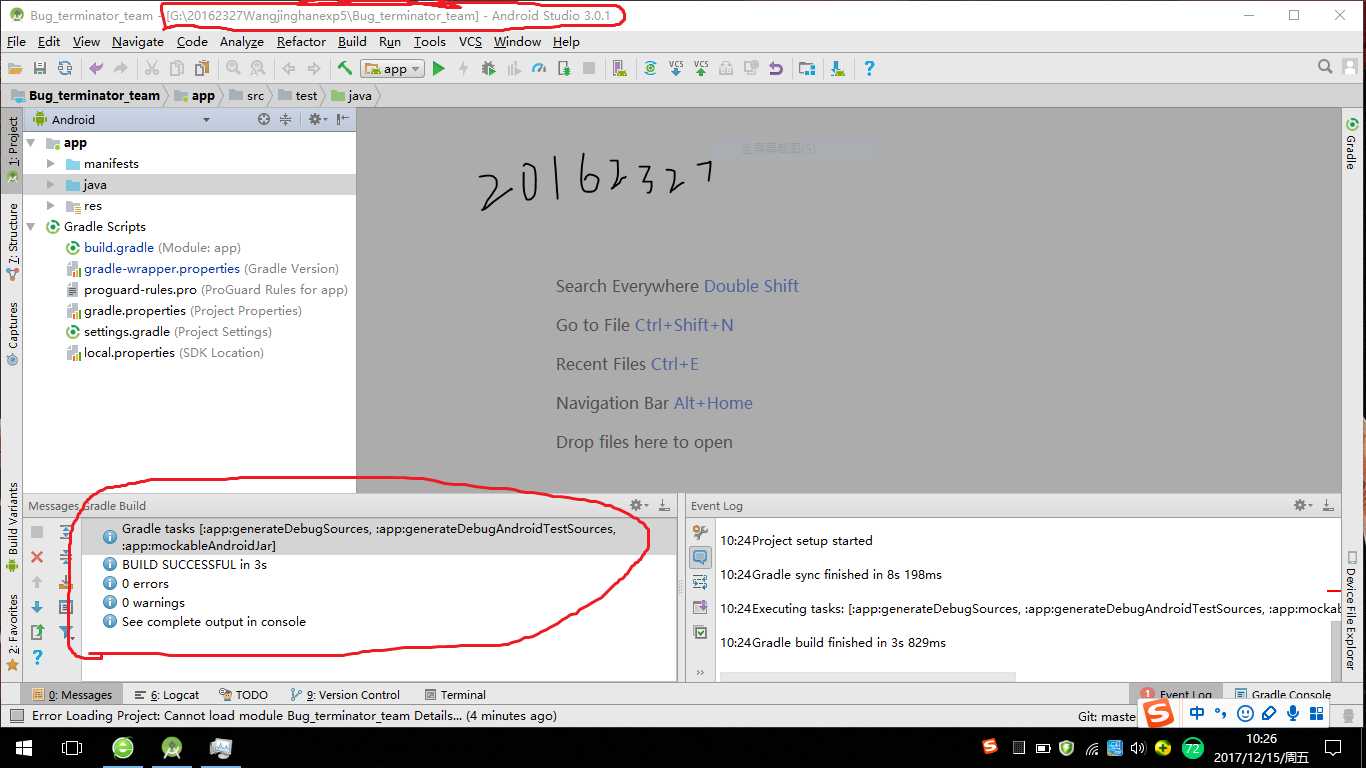1366x768 pixels.
Task: Click the Help question mark toolbar icon
Action: click(x=869, y=68)
